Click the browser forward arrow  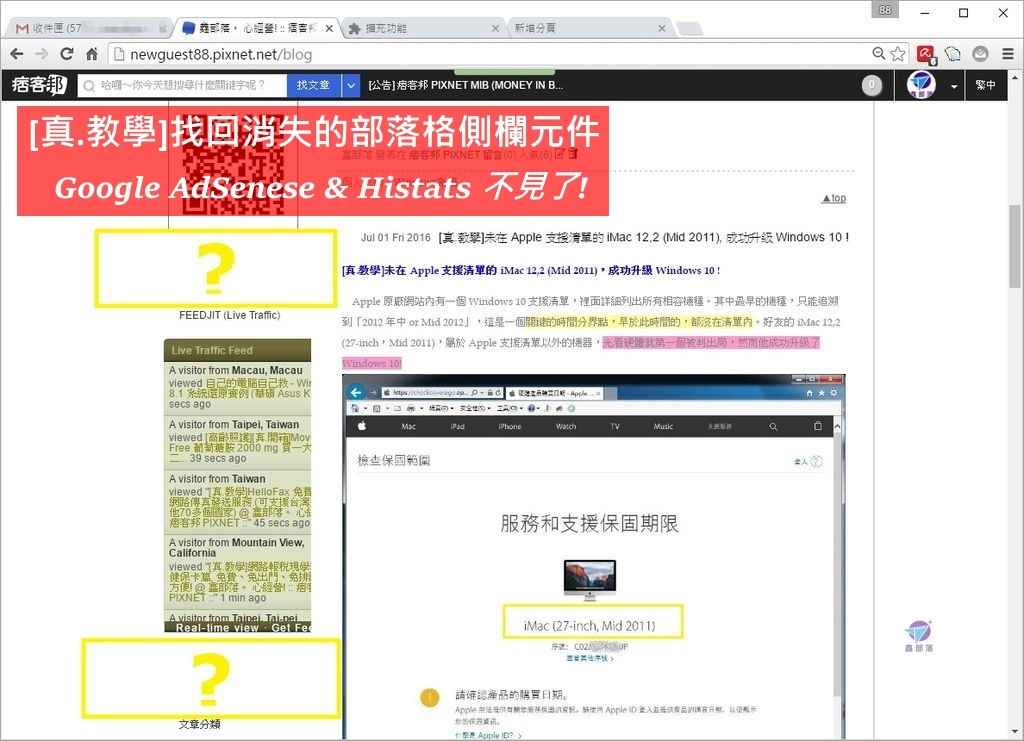click(x=42, y=54)
